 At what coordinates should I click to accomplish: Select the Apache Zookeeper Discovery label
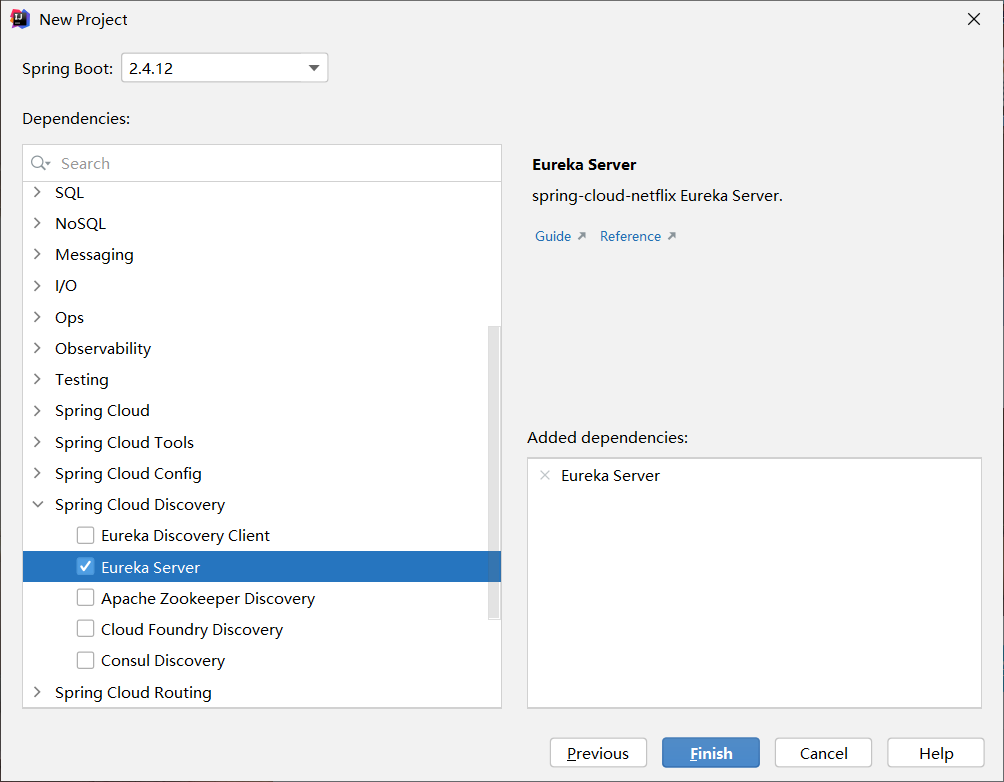[x=208, y=598]
